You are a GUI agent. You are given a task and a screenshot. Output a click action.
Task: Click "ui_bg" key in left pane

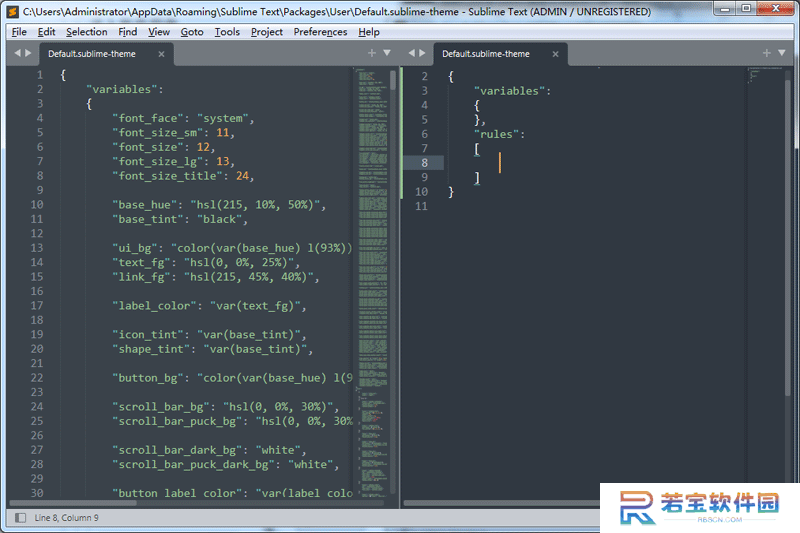click(135, 248)
